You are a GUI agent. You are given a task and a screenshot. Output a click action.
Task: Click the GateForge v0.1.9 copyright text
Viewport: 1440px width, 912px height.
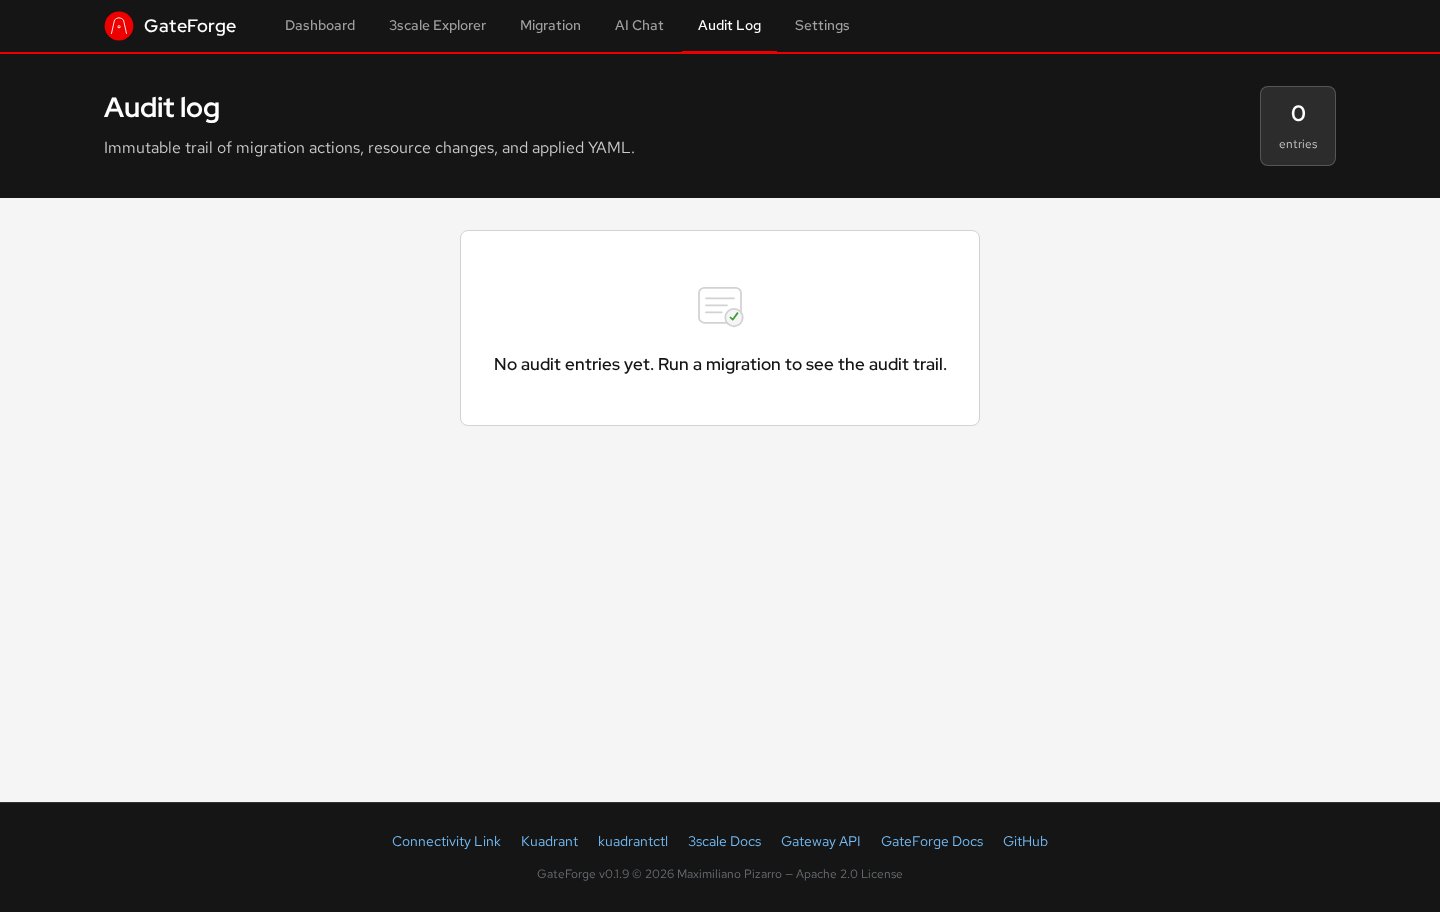[720, 874]
